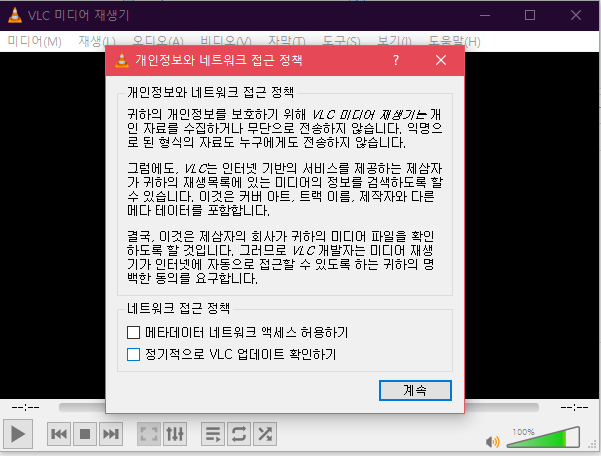Show the playlist icon
This screenshot has height=456, width=601.
[x=213, y=434]
